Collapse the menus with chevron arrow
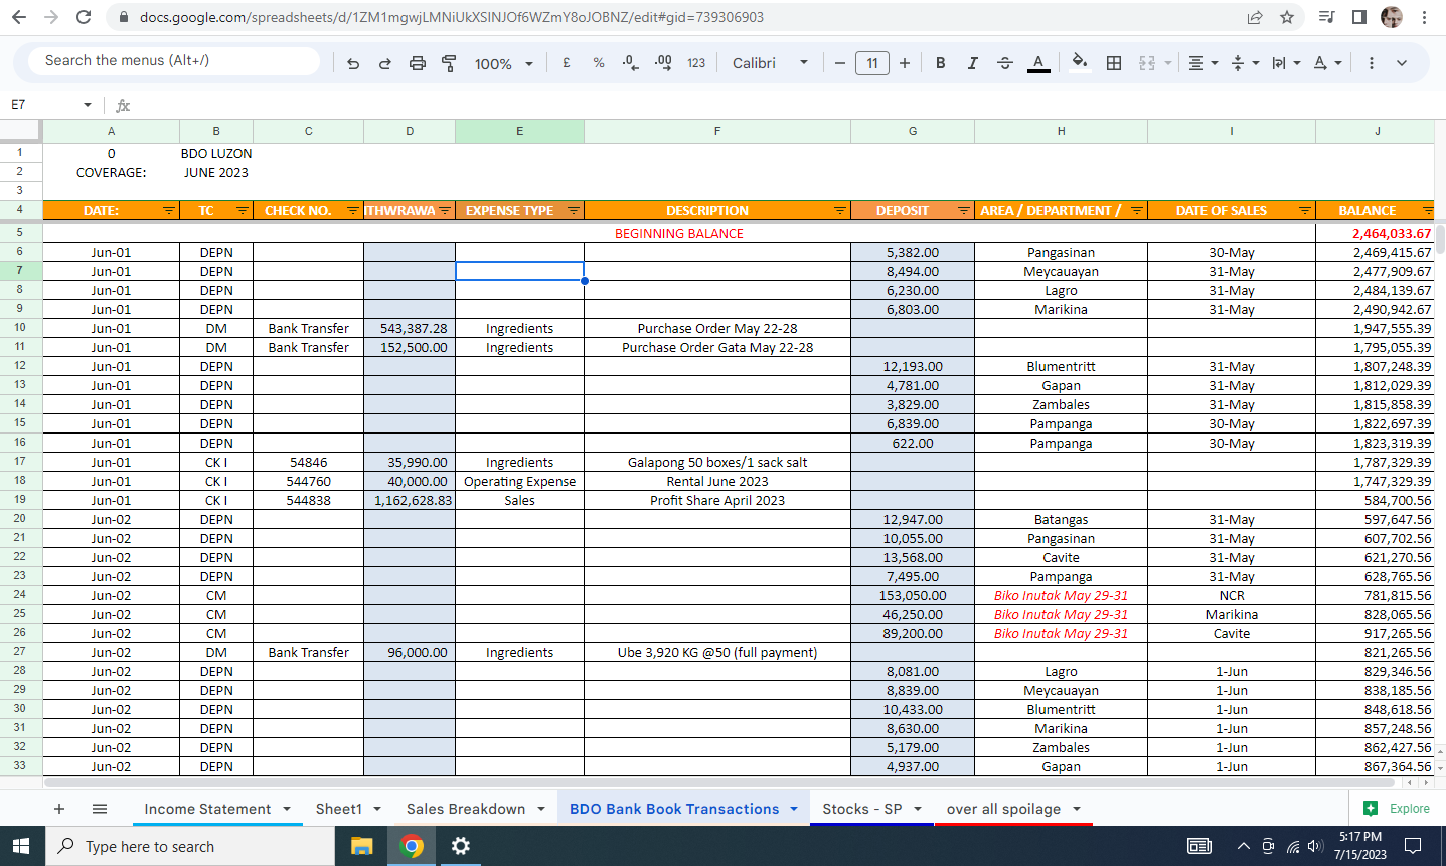Screen dimensions: 1446x866 tap(1402, 63)
